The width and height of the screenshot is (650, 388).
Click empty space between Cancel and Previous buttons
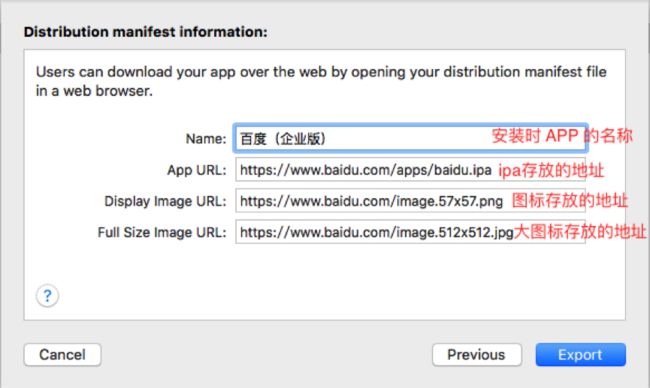[265, 354]
